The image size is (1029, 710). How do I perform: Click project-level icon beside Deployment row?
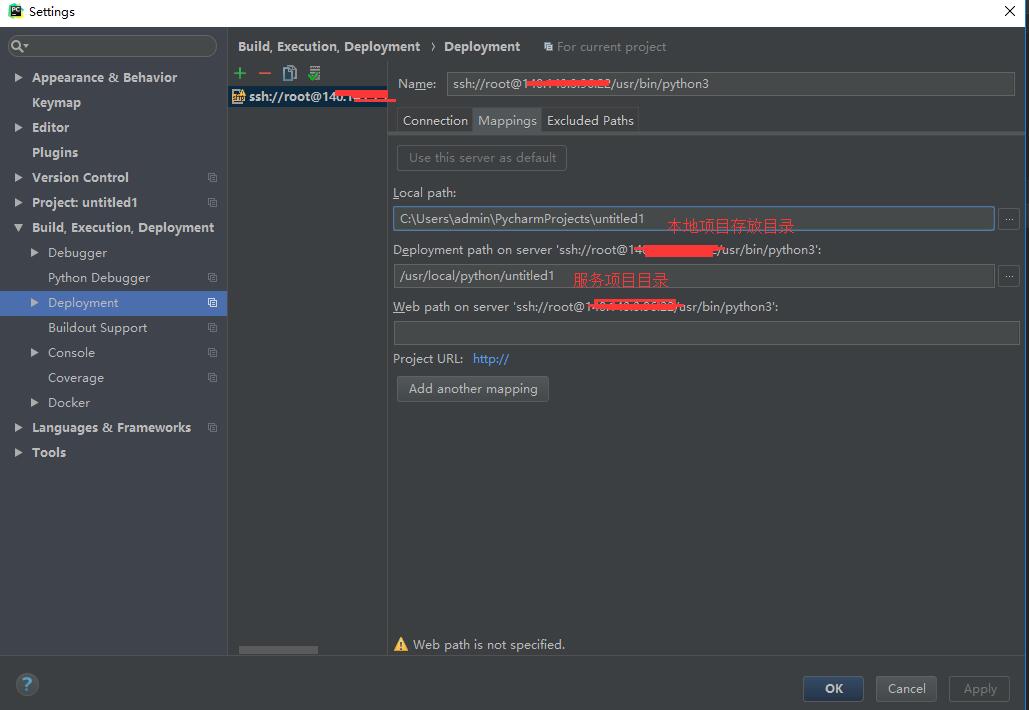[x=212, y=303]
